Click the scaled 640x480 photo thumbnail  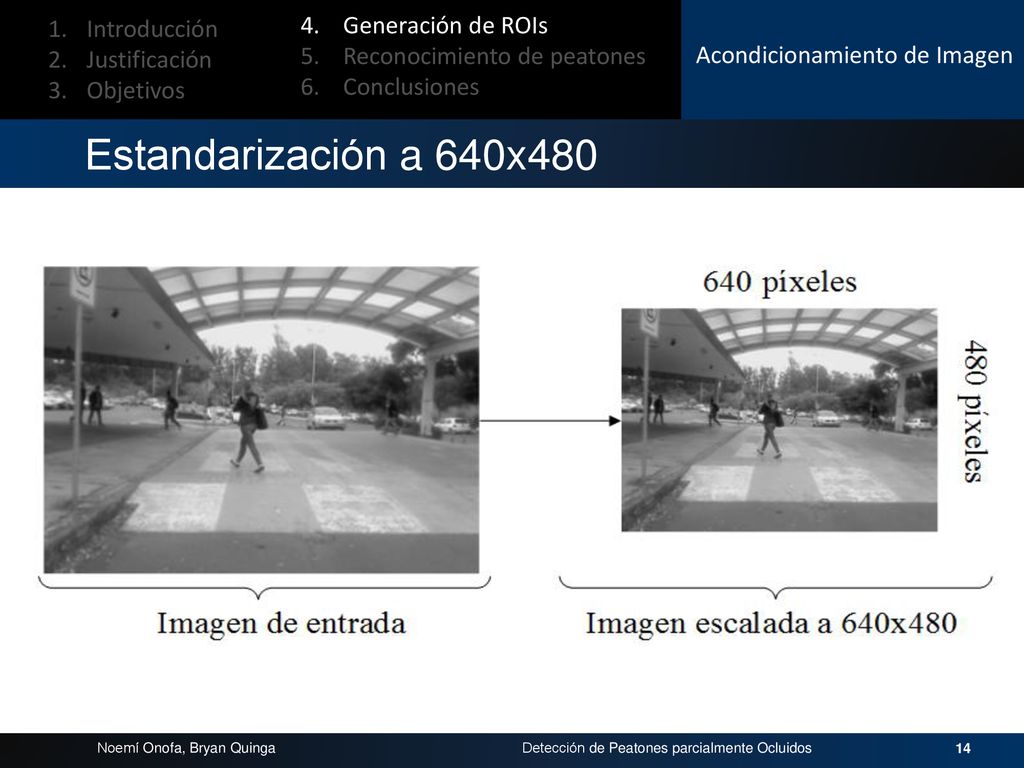click(779, 420)
